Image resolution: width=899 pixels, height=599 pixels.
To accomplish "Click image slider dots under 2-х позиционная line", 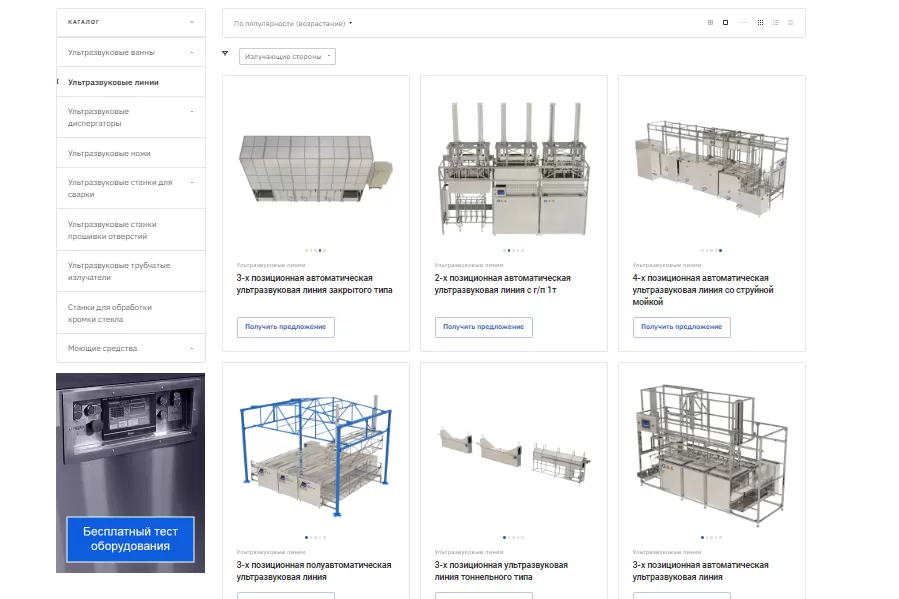I will [x=514, y=250].
